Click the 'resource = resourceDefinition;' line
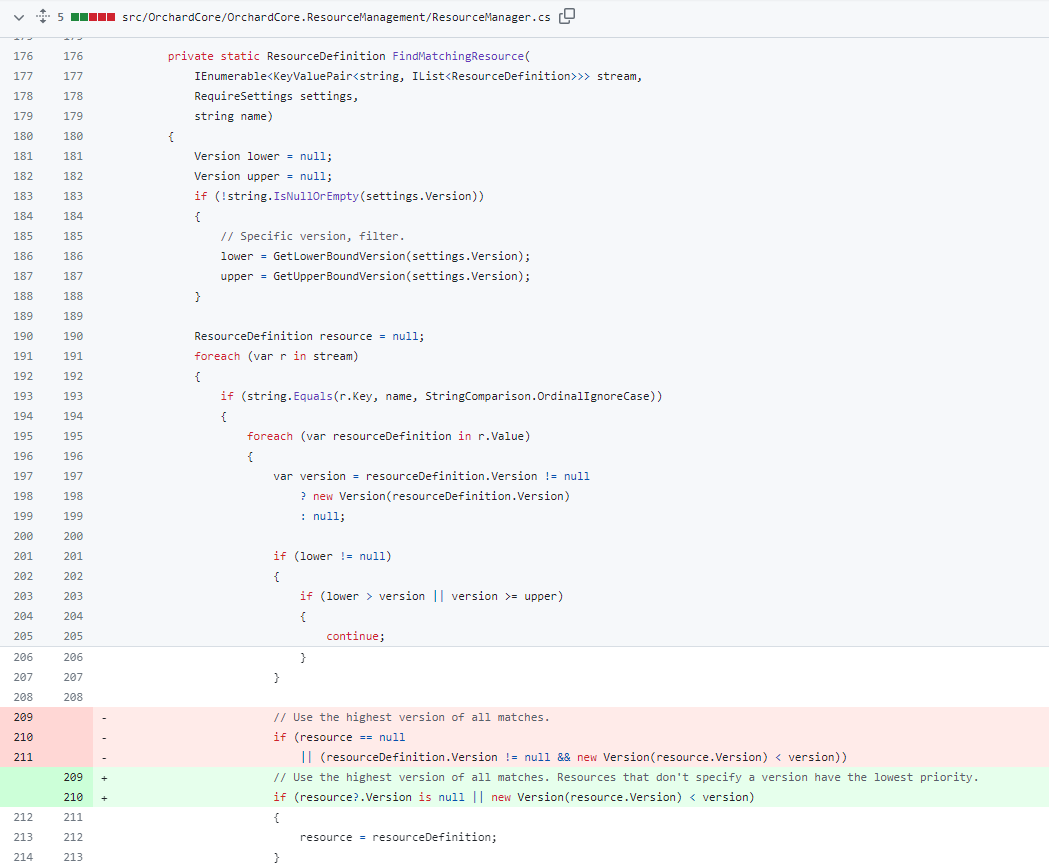 pyautogui.click(x=398, y=838)
